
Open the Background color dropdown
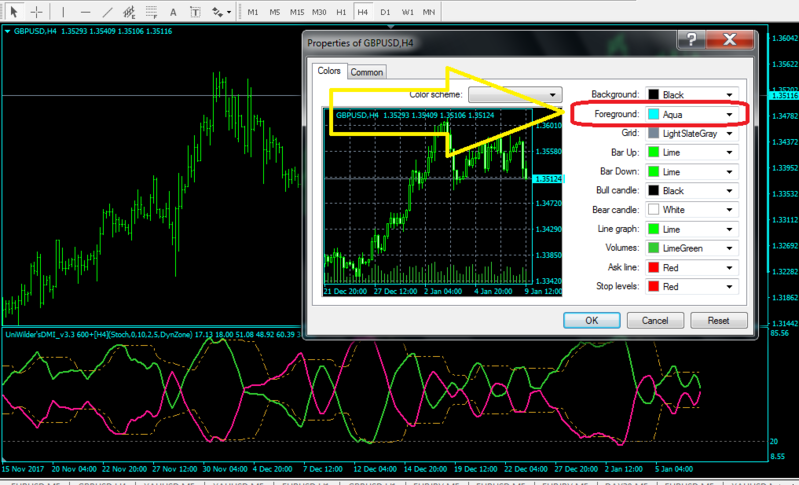[x=691, y=95]
